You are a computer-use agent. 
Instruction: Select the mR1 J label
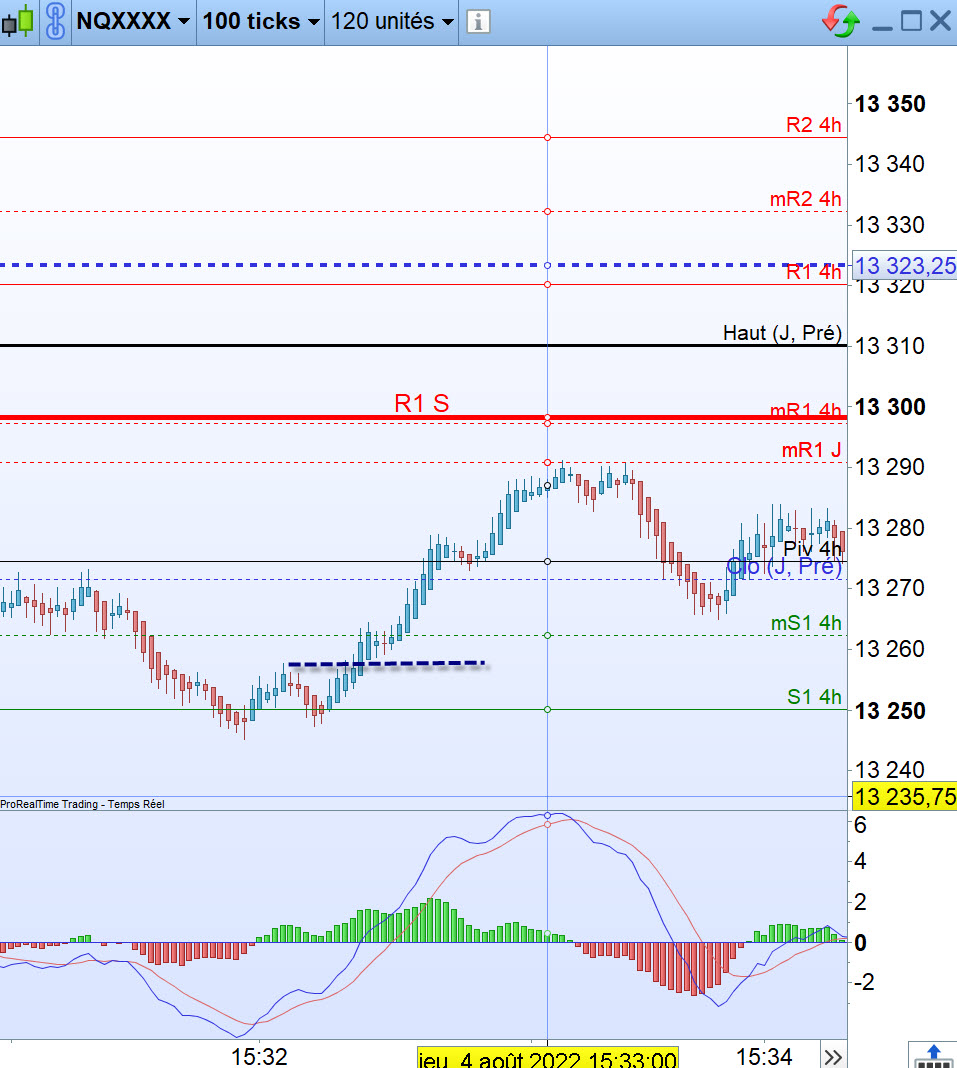point(811,450)
